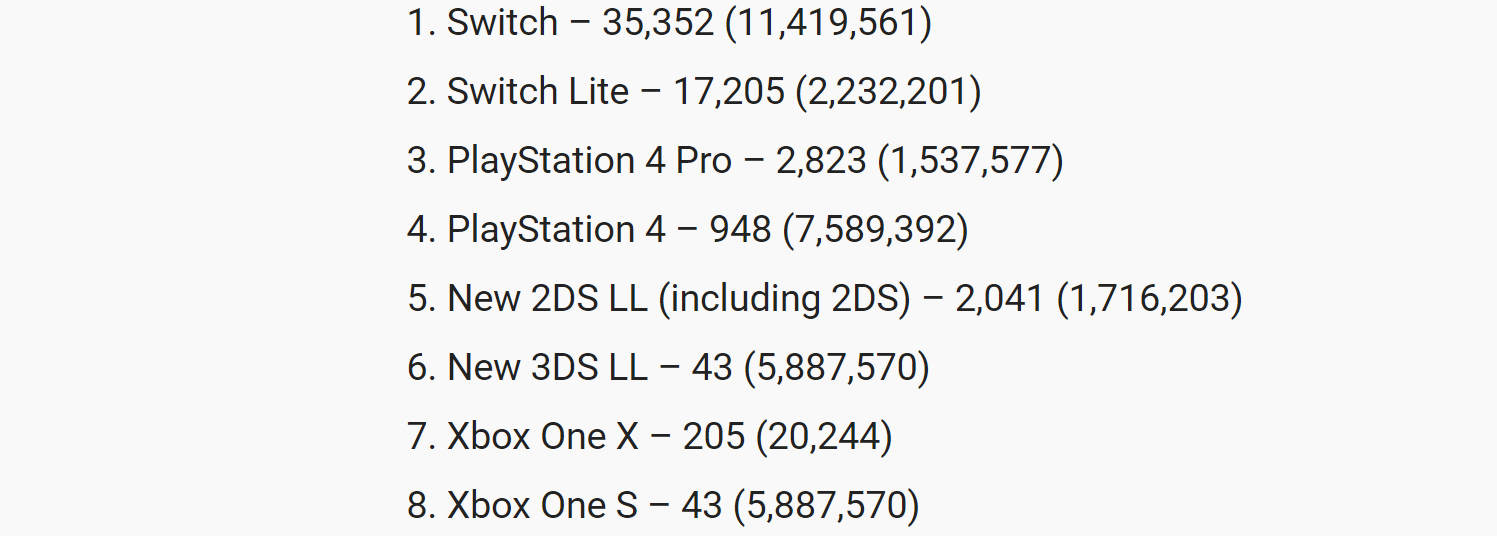Screen dimensions: 1497x536
Task: Click the 11,419,561 total in parentheses
Action: click(828, 22)
